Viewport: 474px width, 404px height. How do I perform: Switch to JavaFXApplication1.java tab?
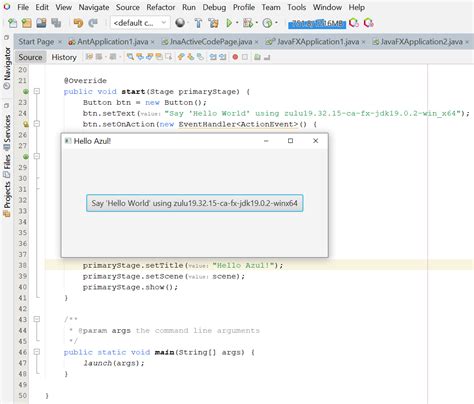[314, 42]
